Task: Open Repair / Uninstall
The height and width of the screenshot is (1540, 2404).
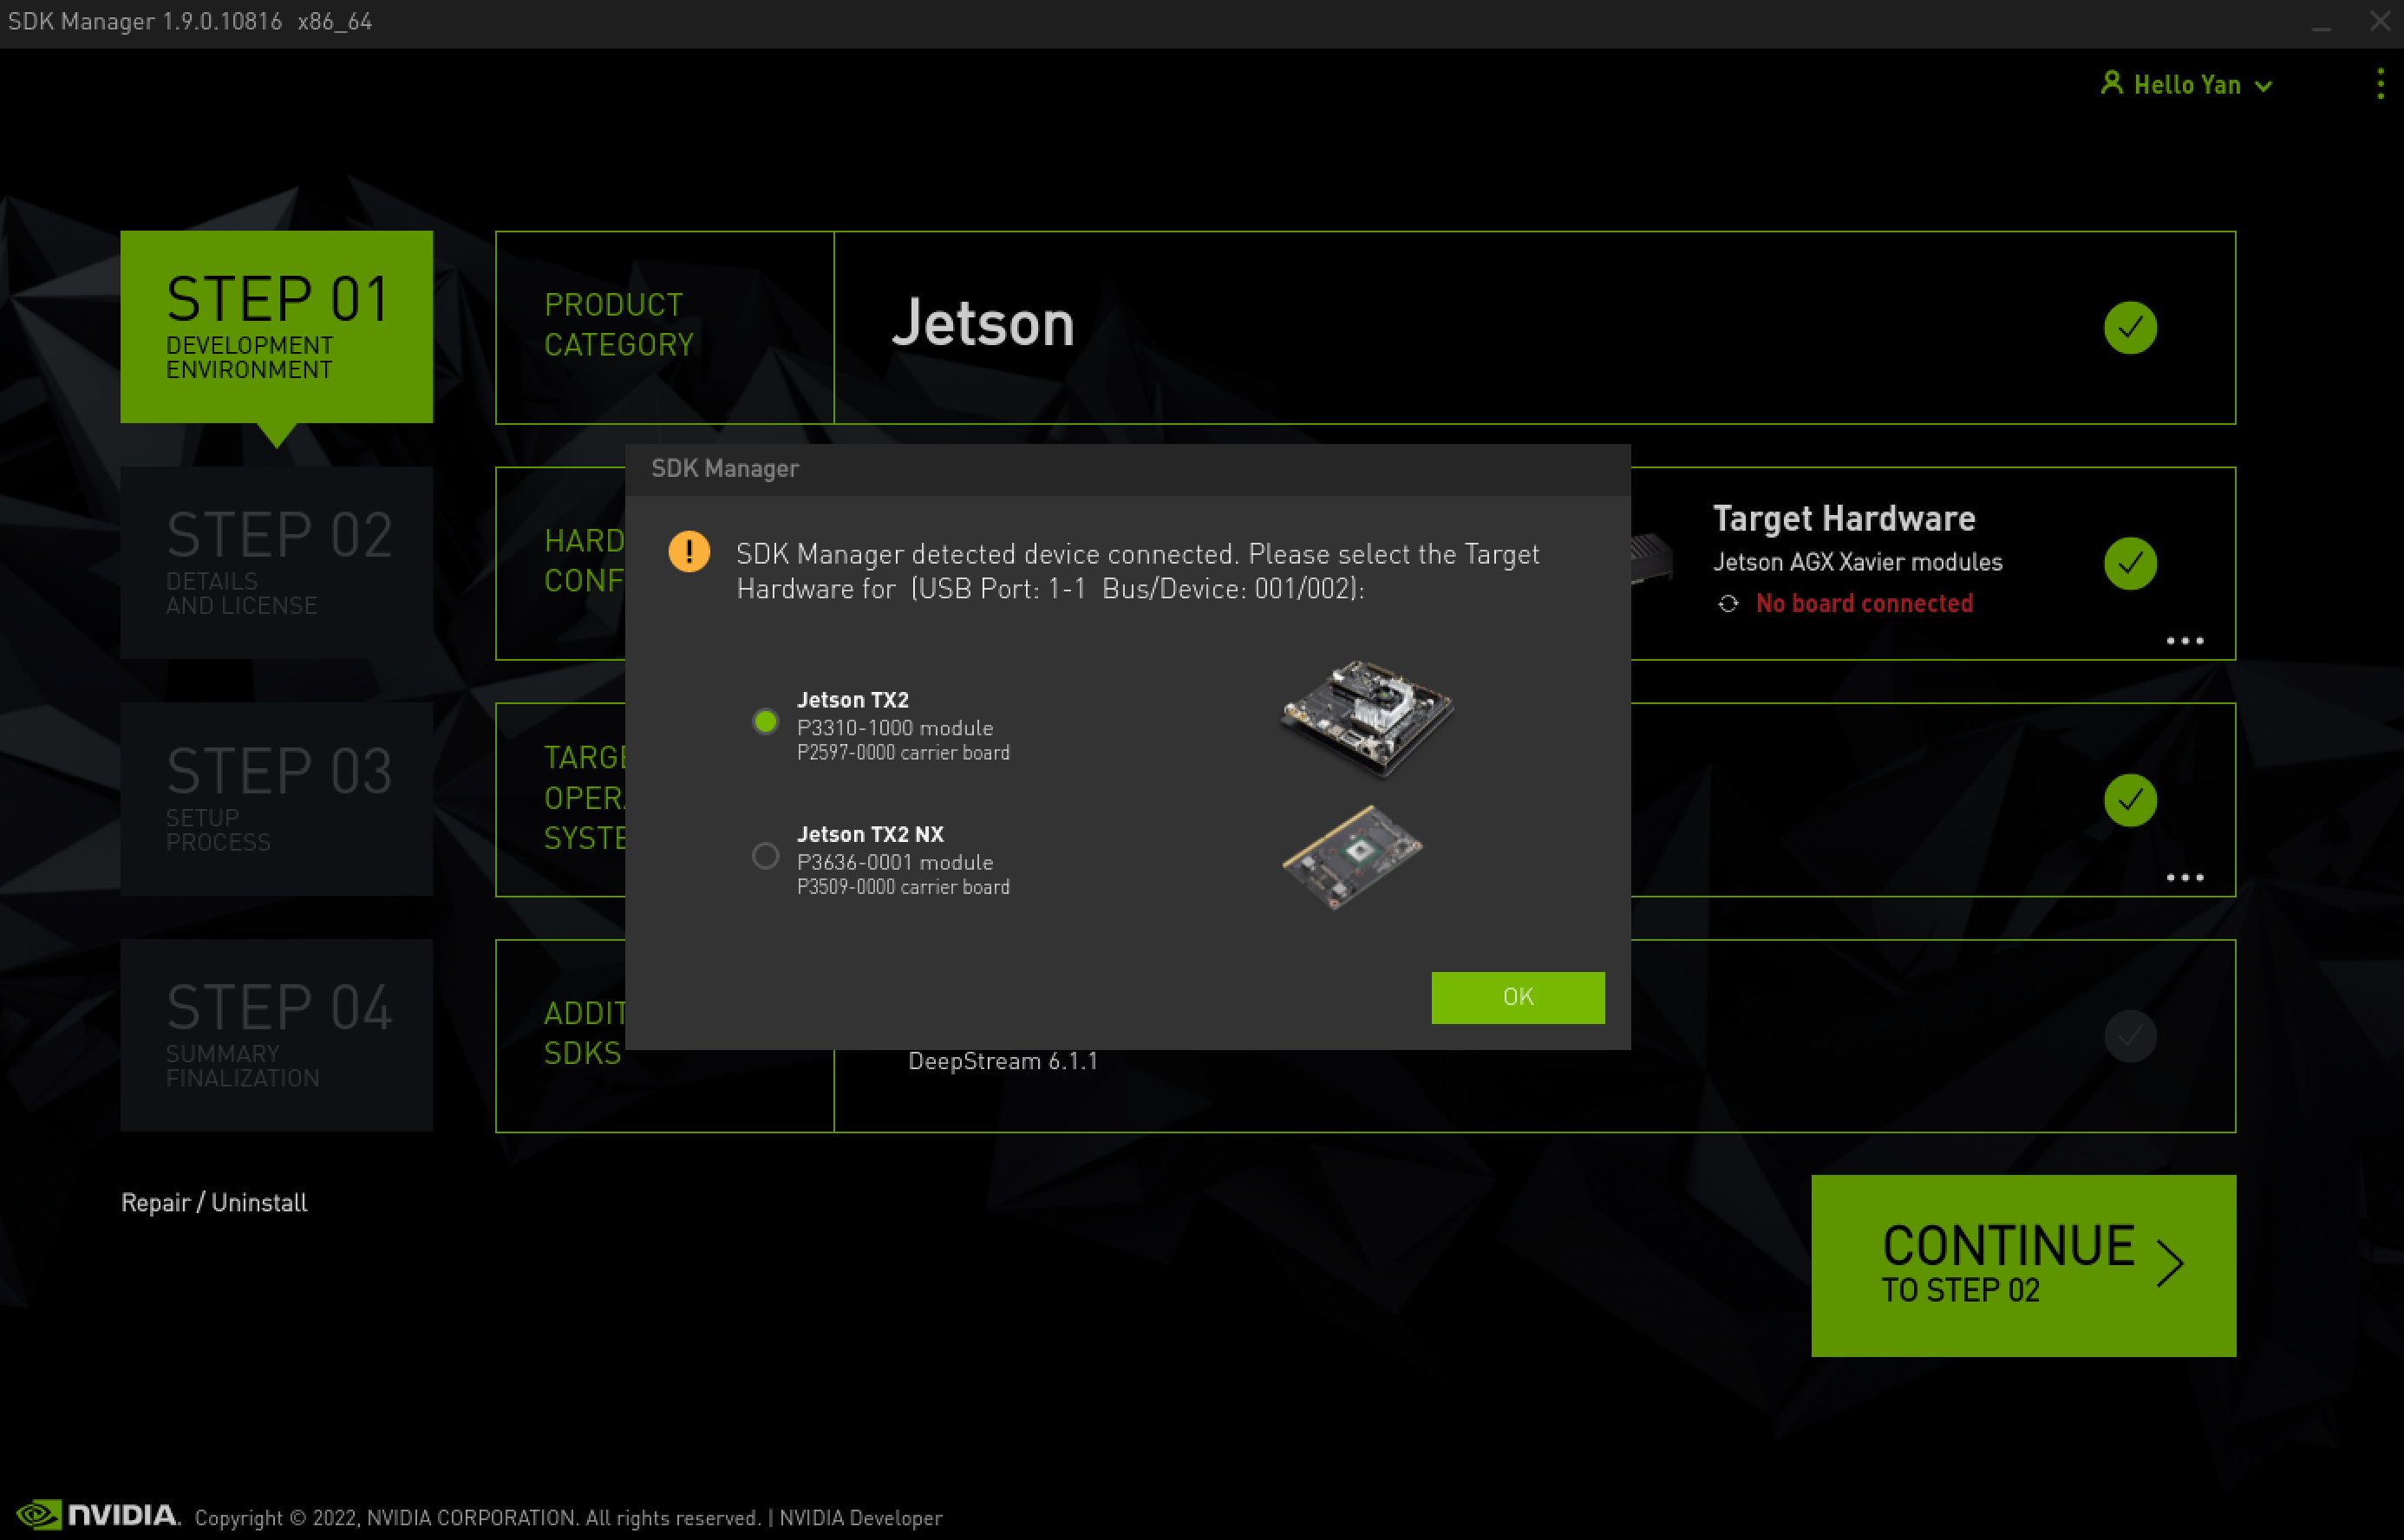Action: coord(213,1202)
